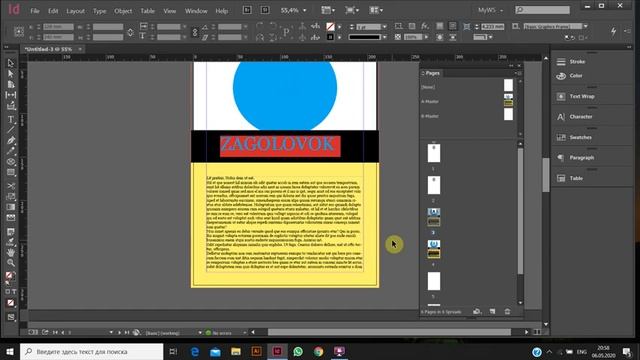The image size is (640, 360).
Task: Select the Pen tool
Action: (11, 140)
